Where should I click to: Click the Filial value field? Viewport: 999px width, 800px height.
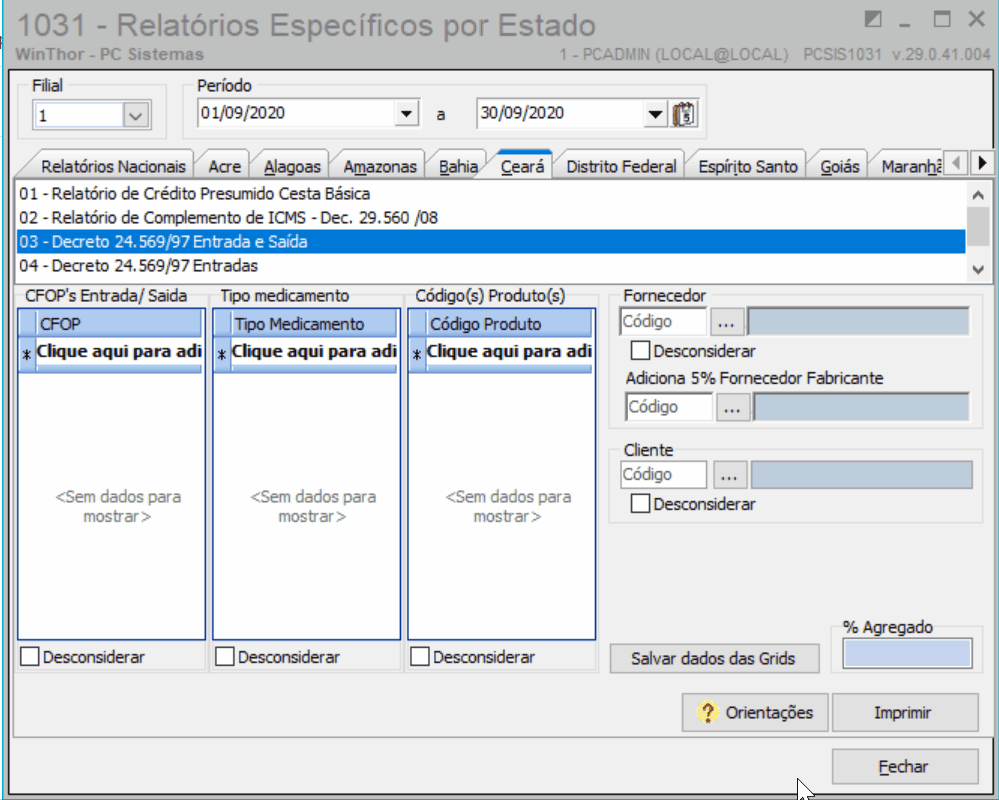(78, 116)
